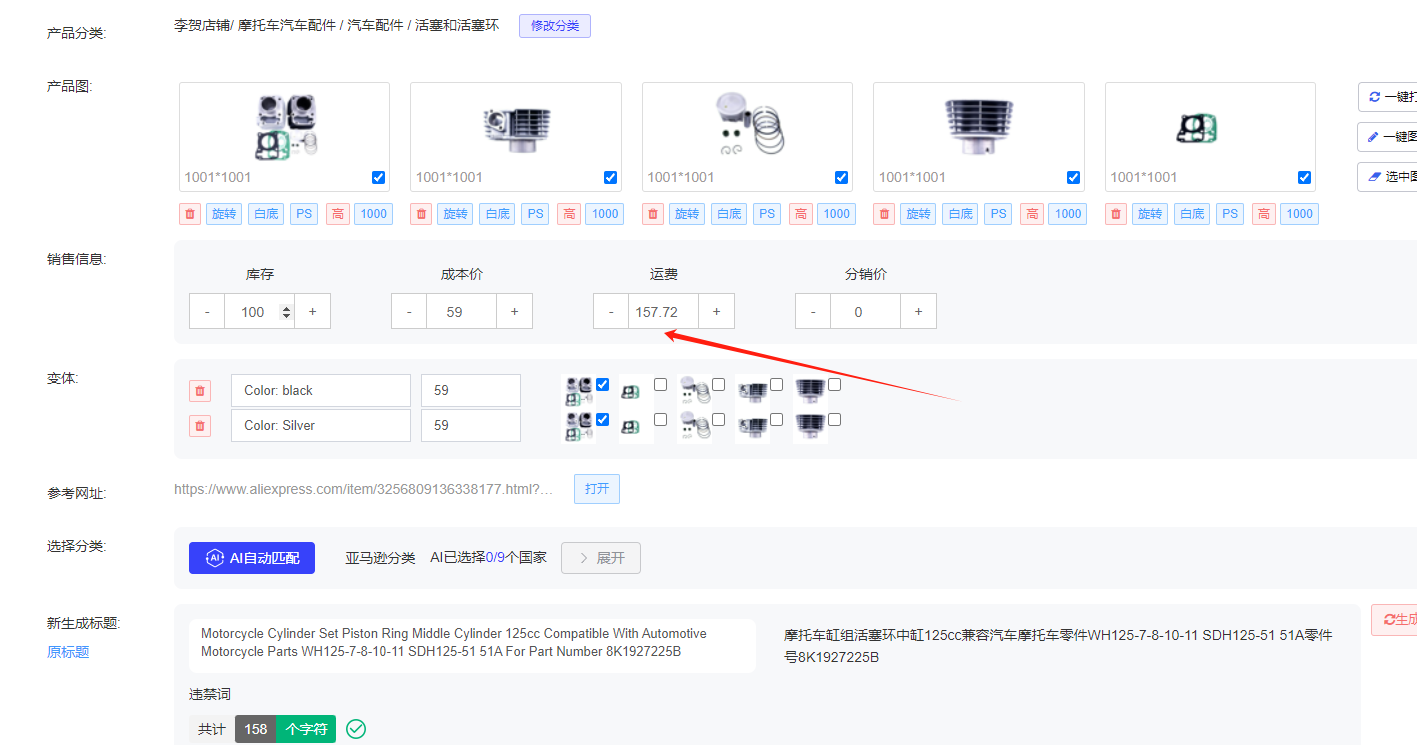The image size is (1417, 745).
Task: Delete the Color: black variant row
Action: tap(200, 391)
